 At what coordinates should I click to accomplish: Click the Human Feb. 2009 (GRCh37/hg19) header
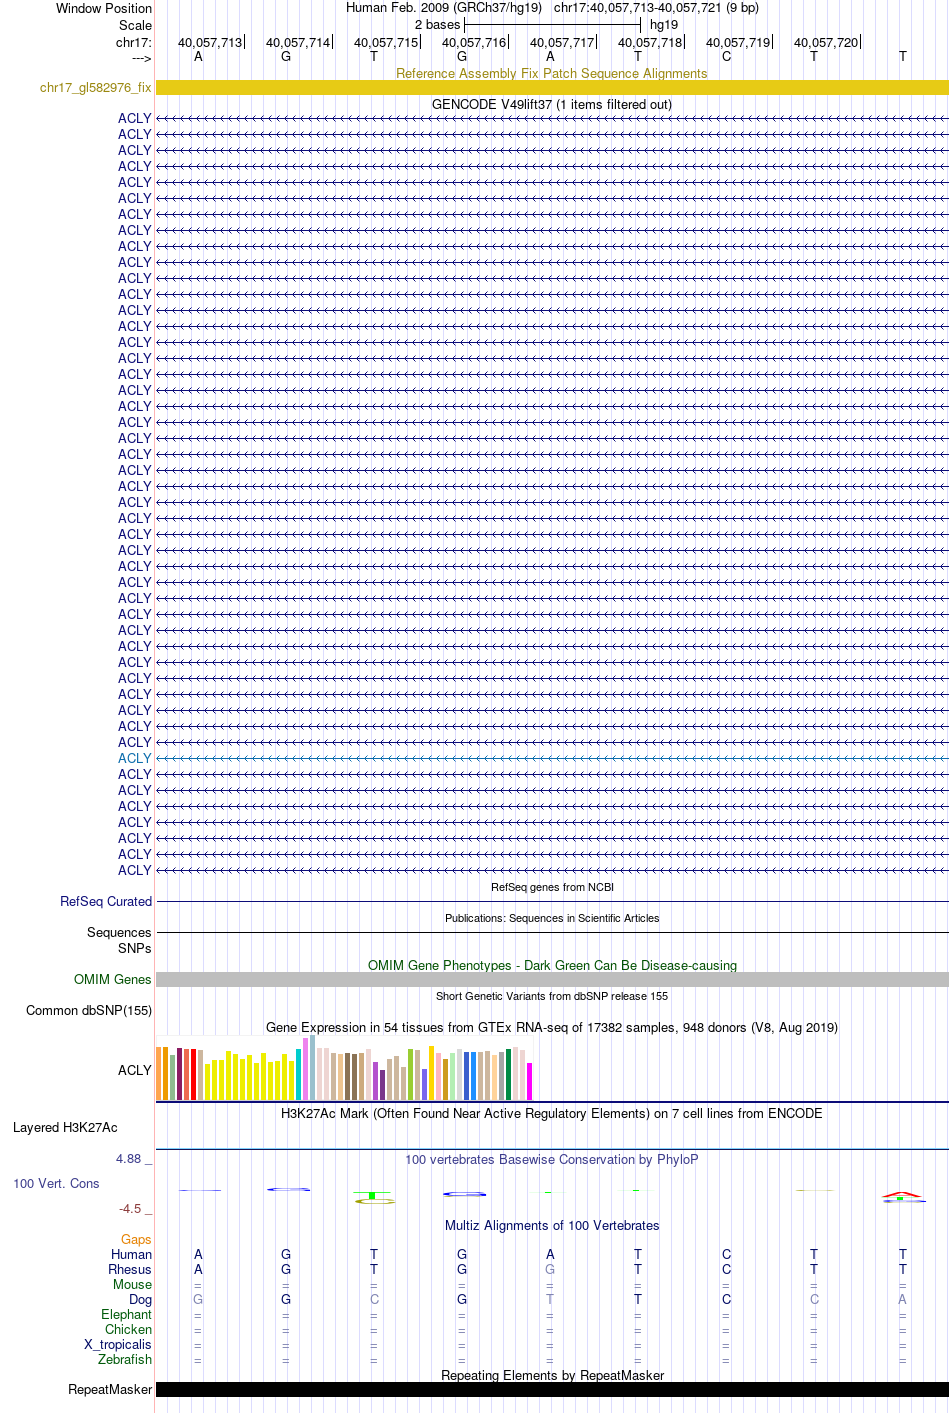pos(444,7)
